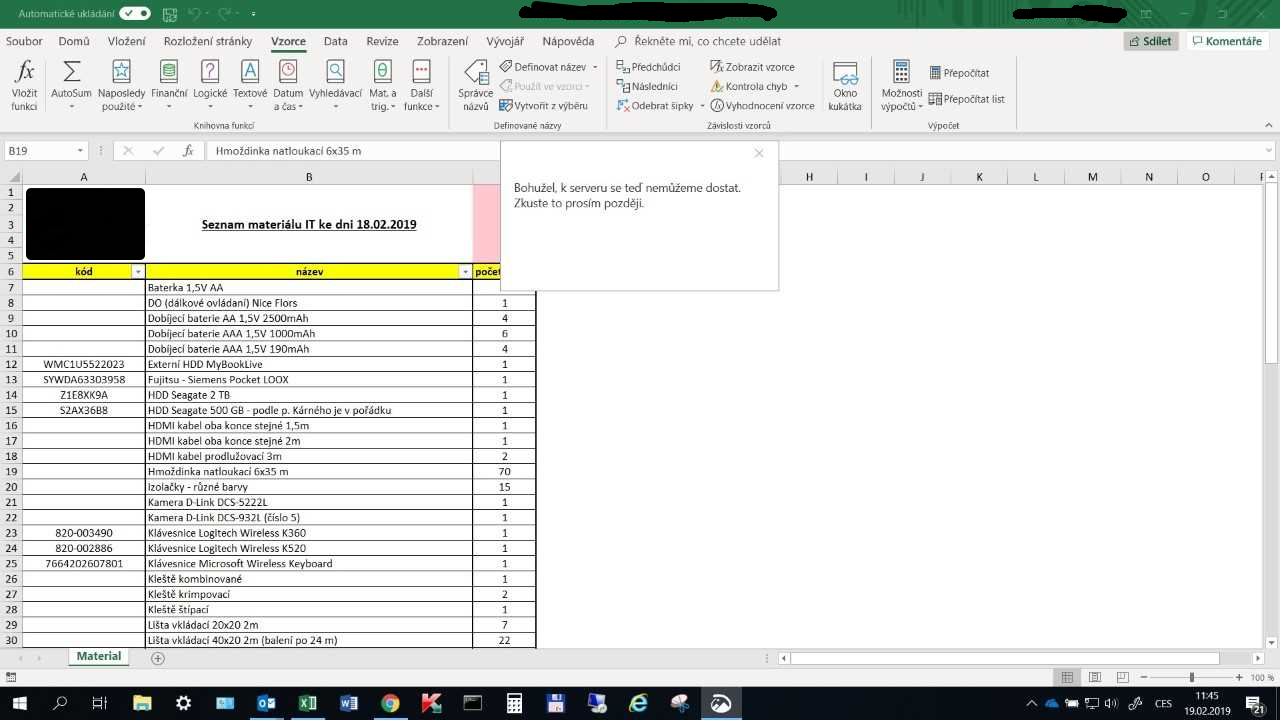
Task: Switch to Normal view icon in status bar
Action: pyautogui.click(x=1067, y=677)
